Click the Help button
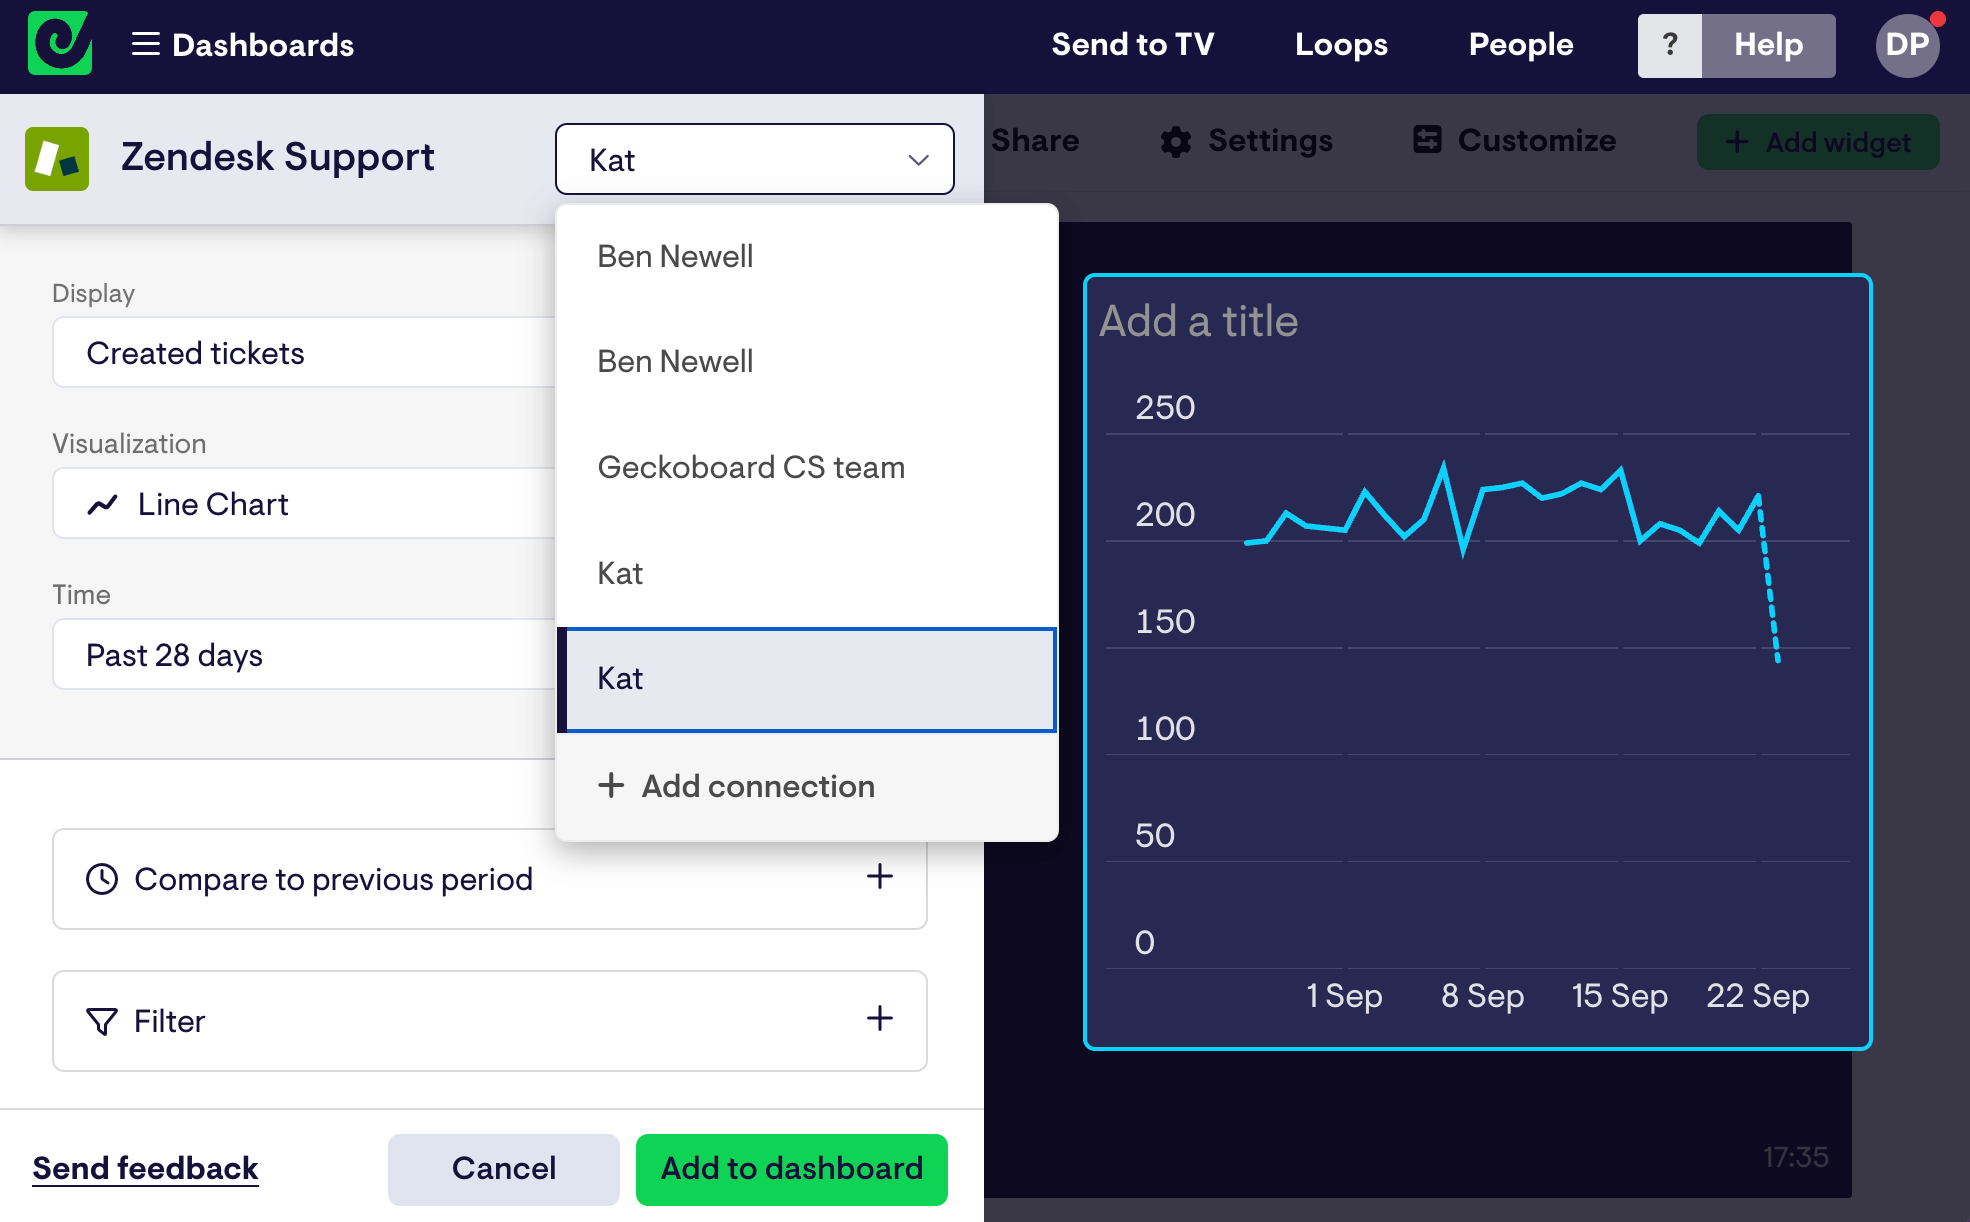 [x=1768, y=45]
